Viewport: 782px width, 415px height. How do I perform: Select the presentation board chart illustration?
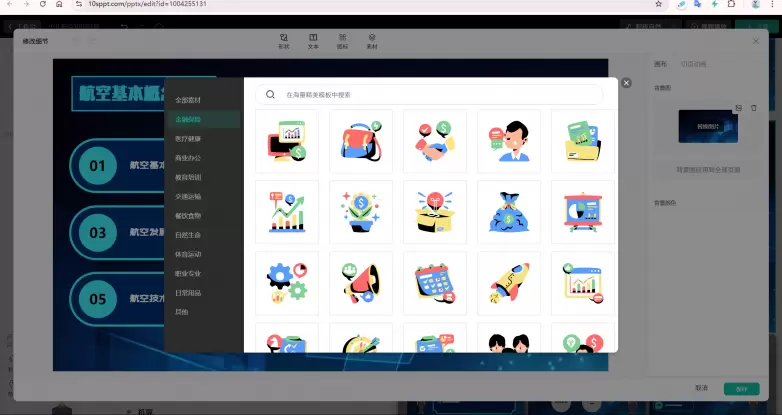coord(582,212)
